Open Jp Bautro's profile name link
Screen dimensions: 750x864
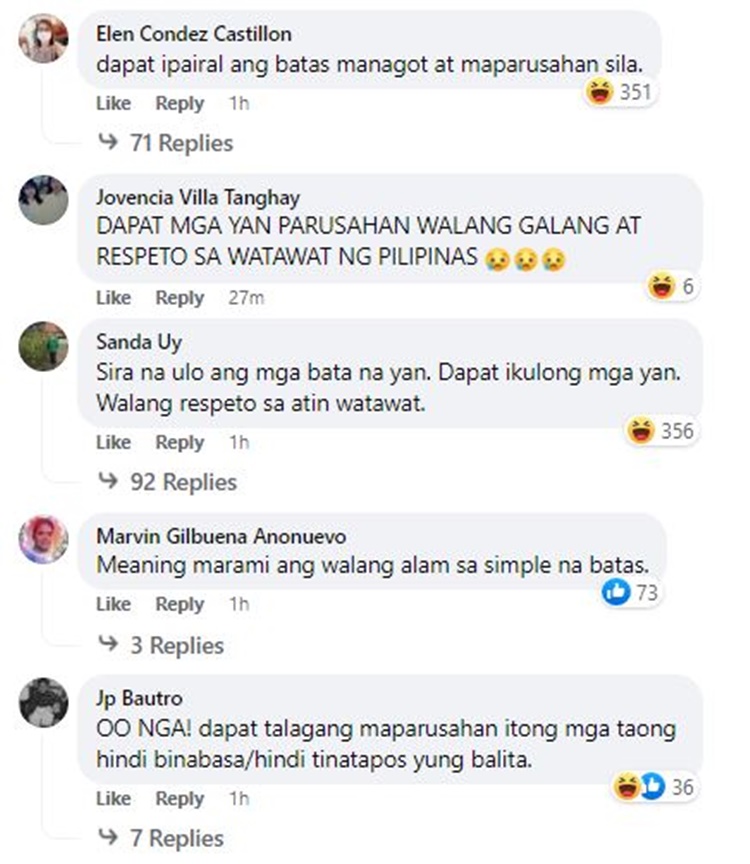[139, 698]
